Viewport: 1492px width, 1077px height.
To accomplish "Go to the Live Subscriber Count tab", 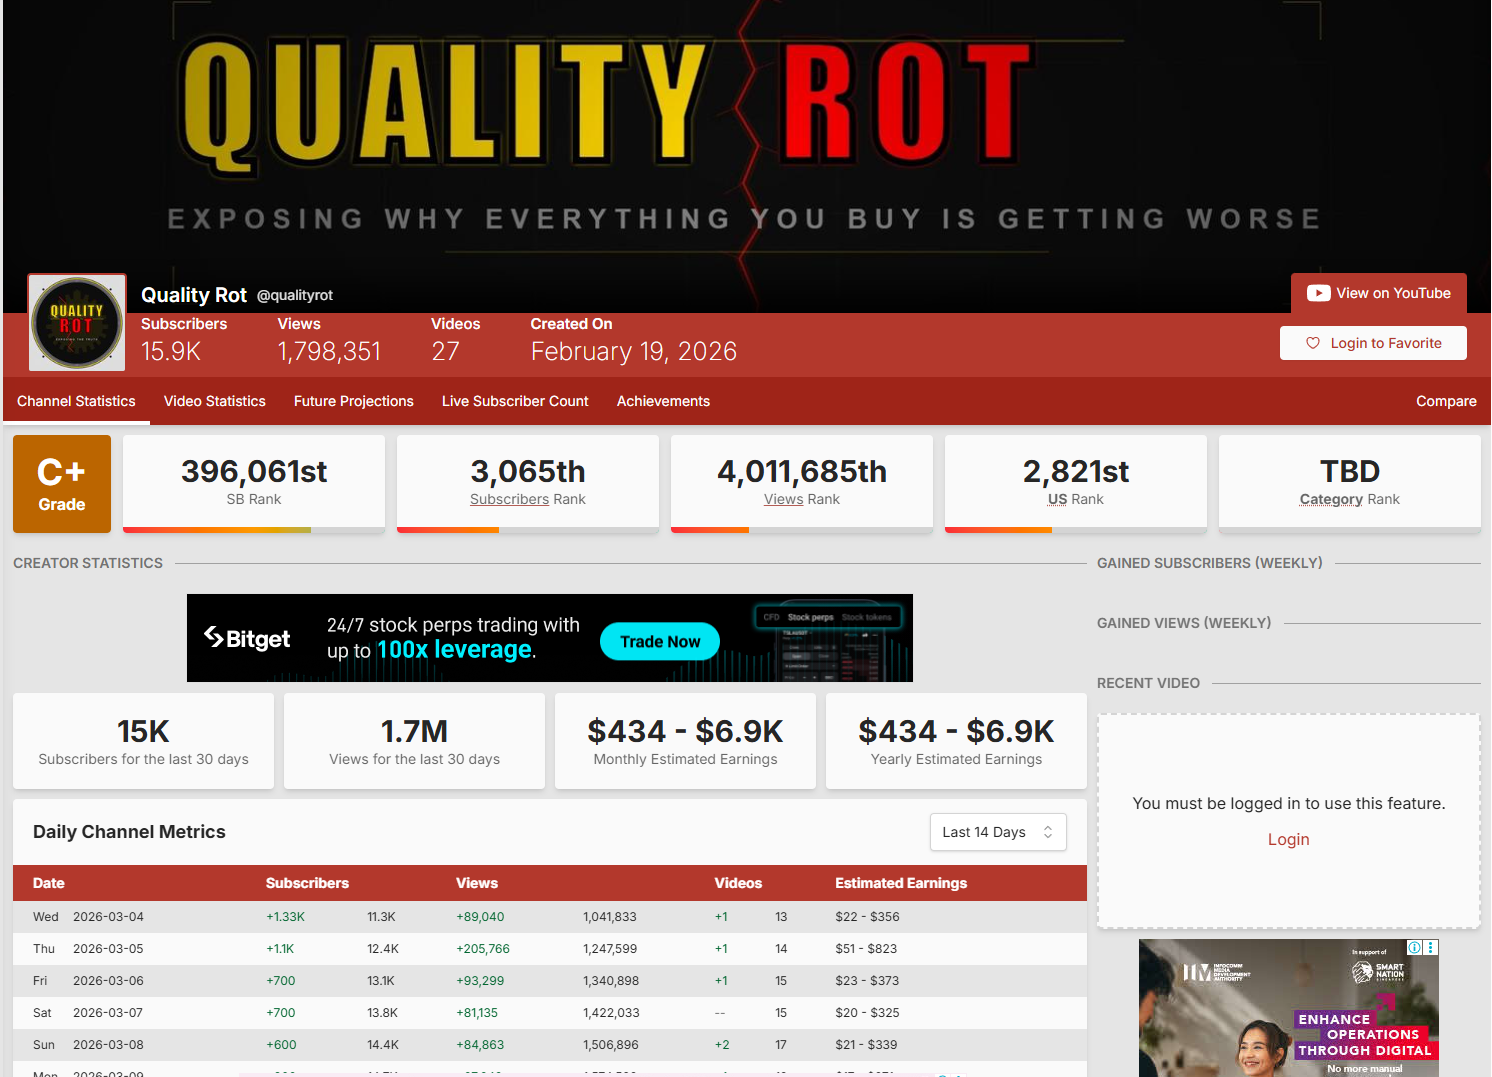I will [x=515, y=401].
